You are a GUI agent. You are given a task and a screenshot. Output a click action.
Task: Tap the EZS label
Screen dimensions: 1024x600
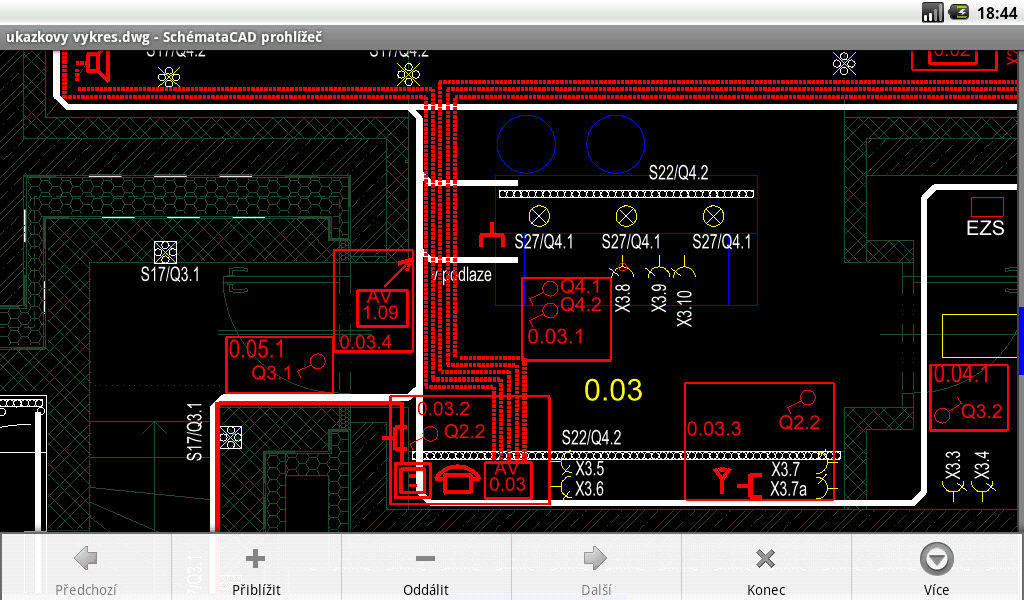(x=985, y=228)
